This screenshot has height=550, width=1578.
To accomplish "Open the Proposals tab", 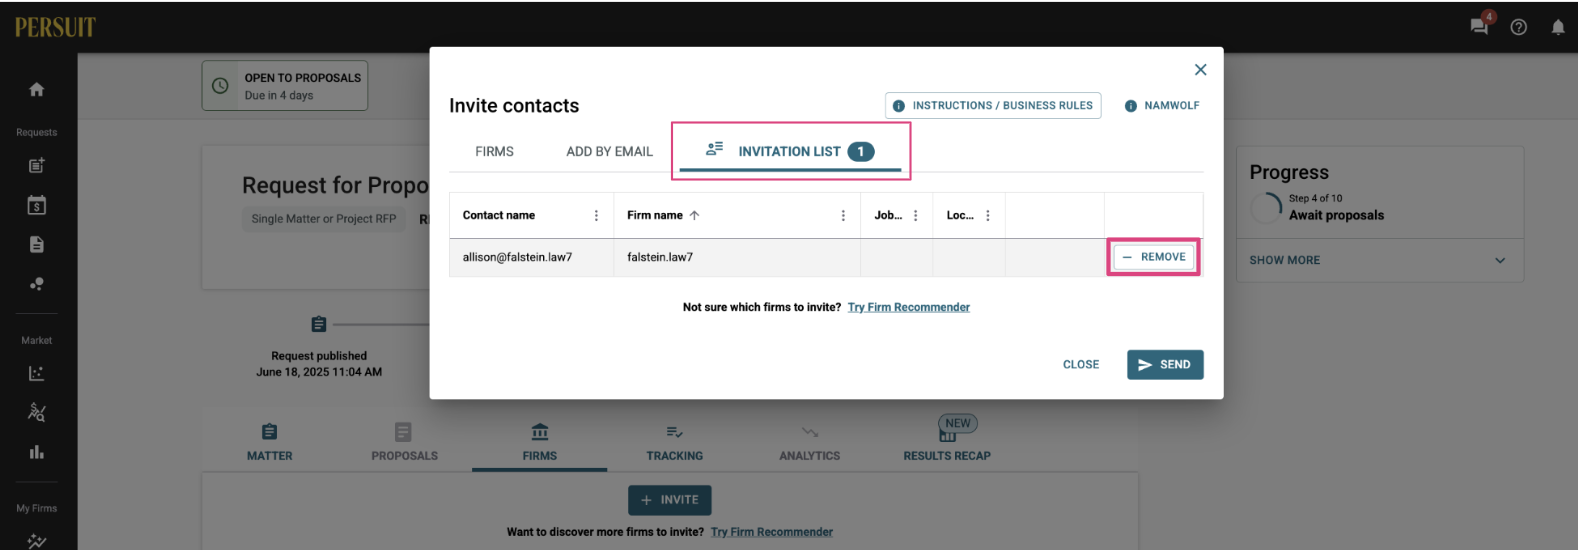I will point(404,443).
